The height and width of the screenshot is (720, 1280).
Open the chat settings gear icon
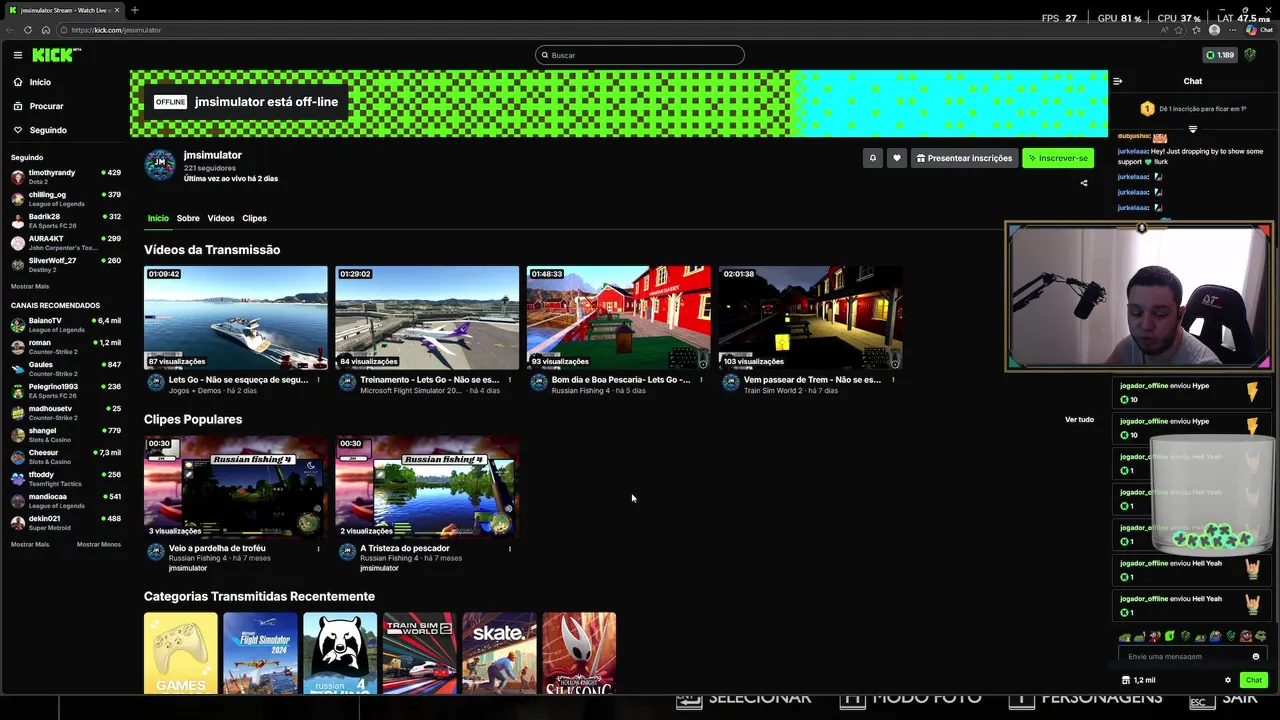pyautogui.click(x=1228, y=680)
